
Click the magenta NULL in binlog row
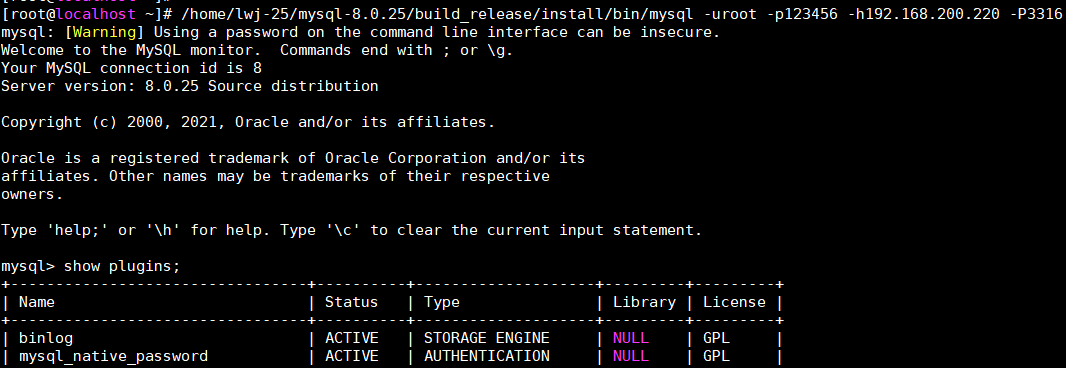(631, 338)
